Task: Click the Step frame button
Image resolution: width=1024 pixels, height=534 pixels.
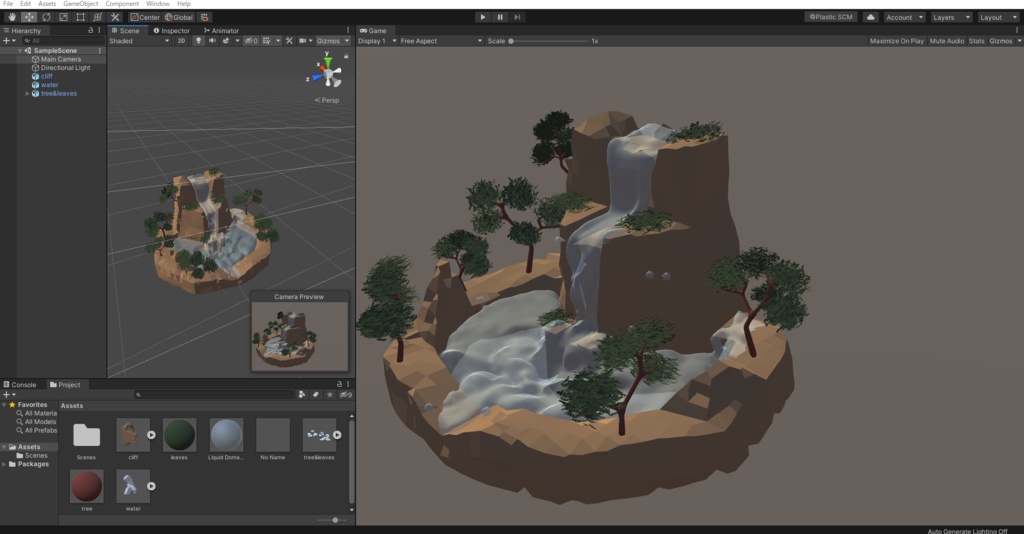Action: (x=517, y=17)
